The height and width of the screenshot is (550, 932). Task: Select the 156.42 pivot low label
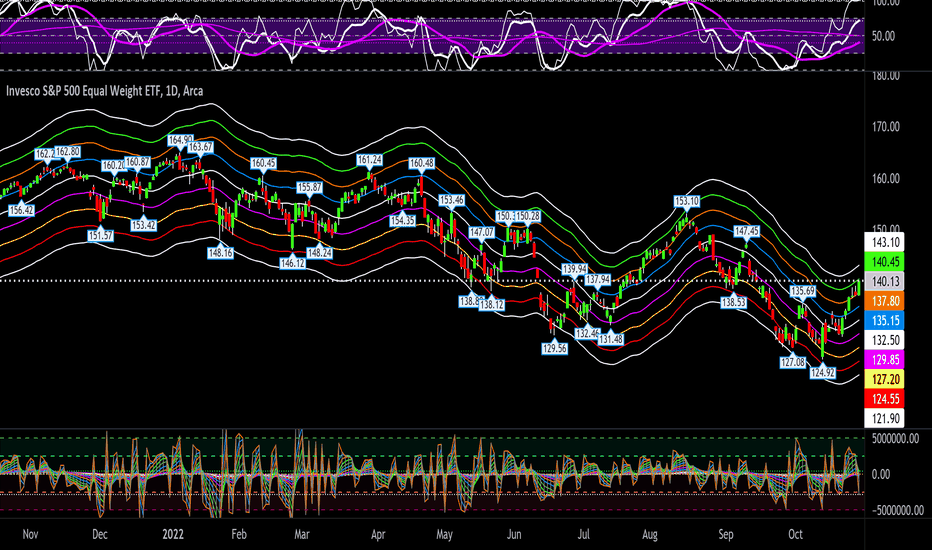click(x=21, y=210)
